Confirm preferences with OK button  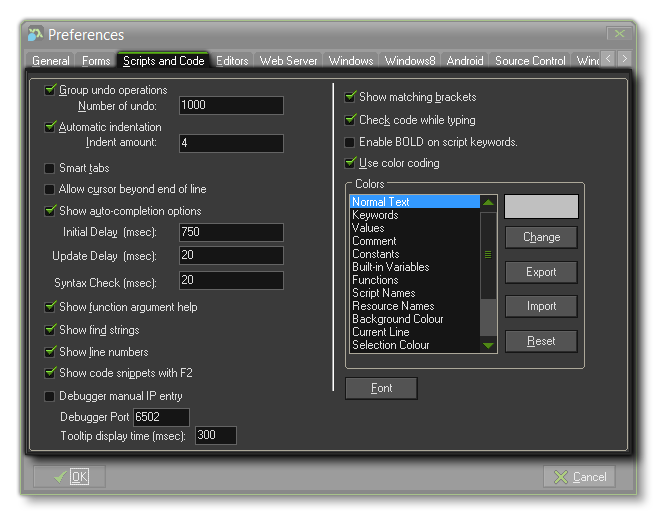click(69, 477)
